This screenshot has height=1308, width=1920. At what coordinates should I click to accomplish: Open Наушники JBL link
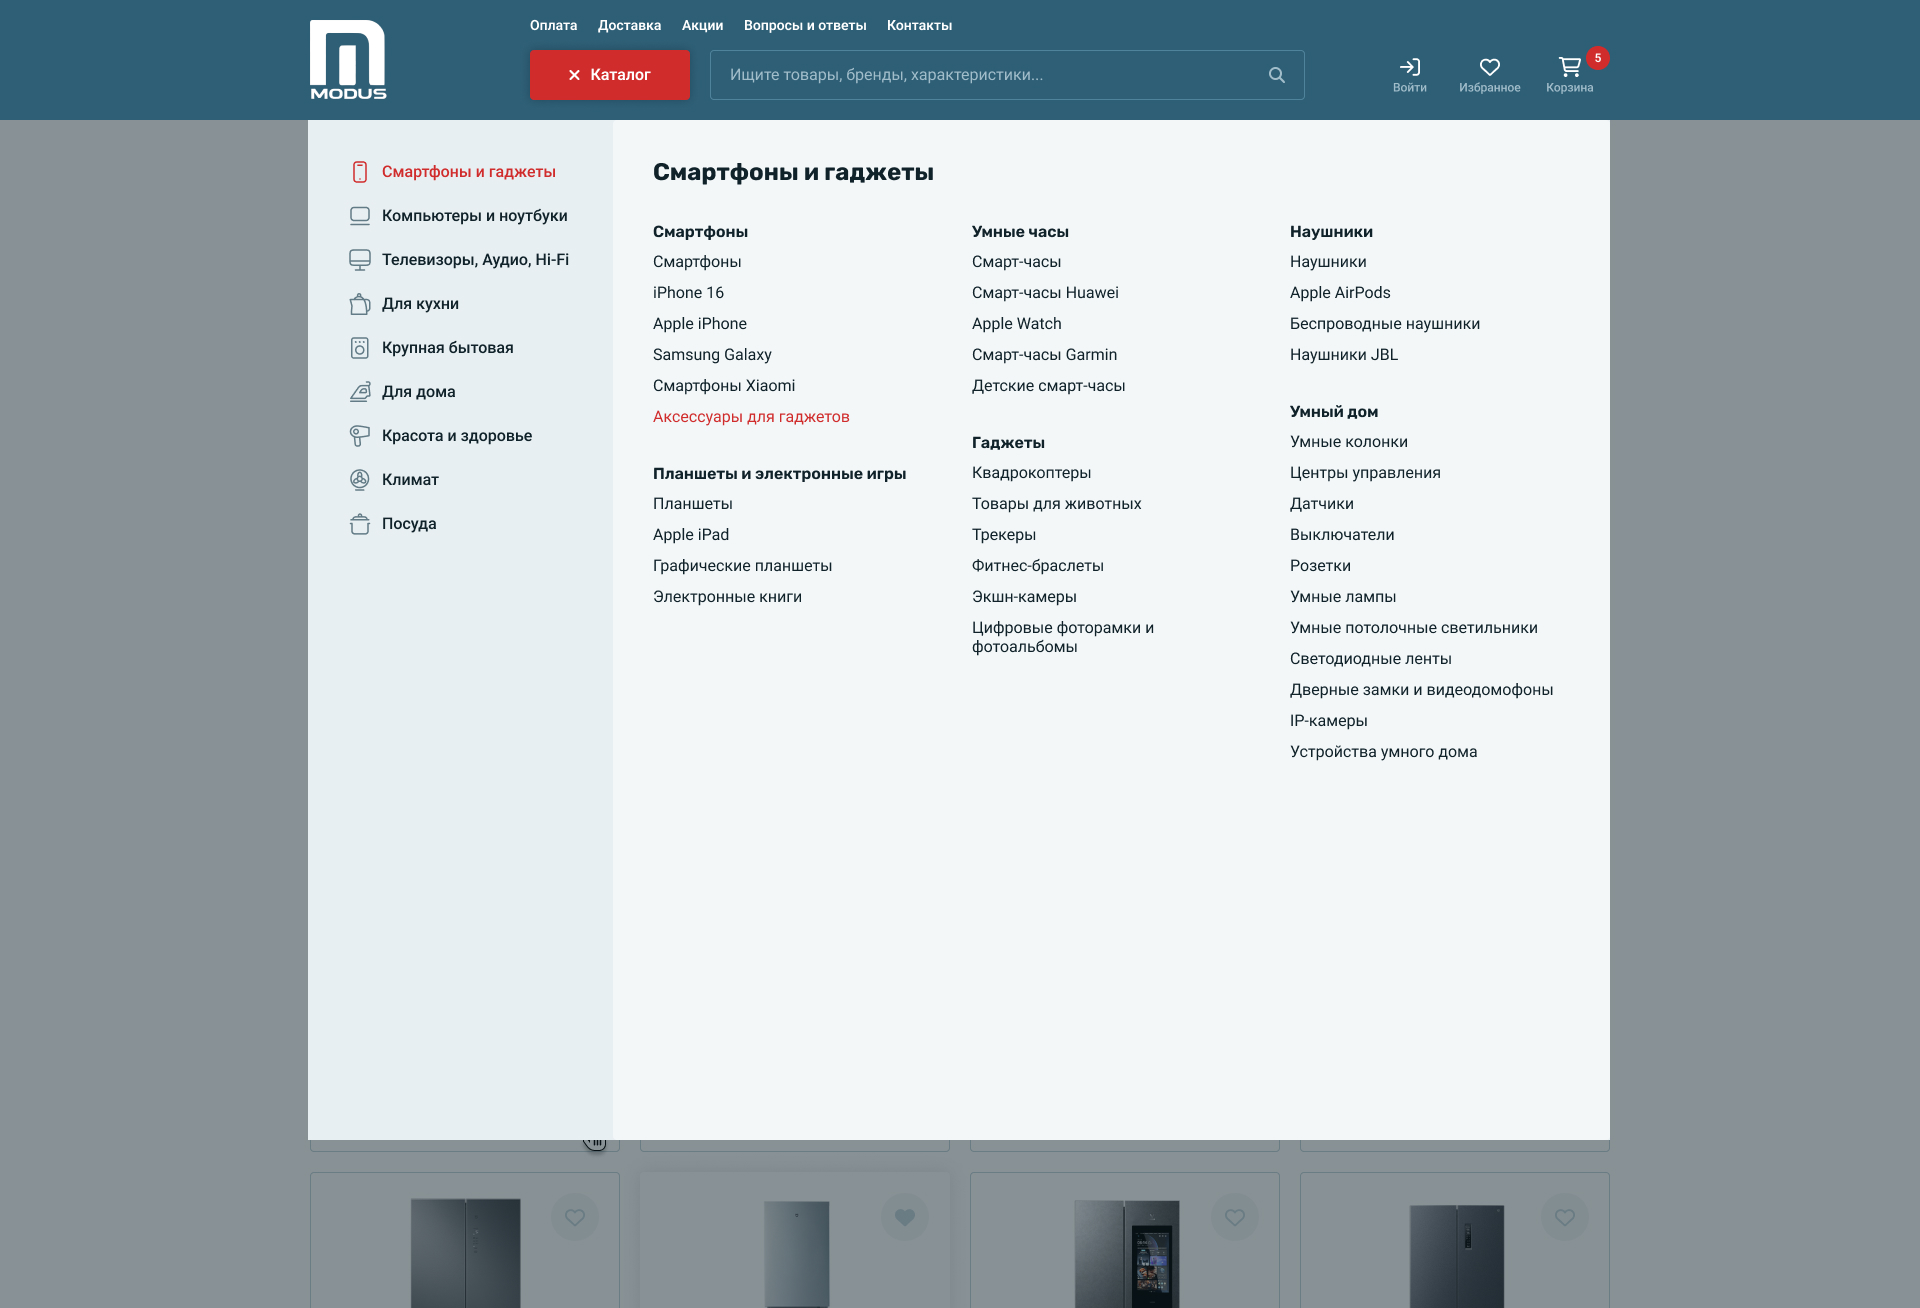coord(1344,355)
